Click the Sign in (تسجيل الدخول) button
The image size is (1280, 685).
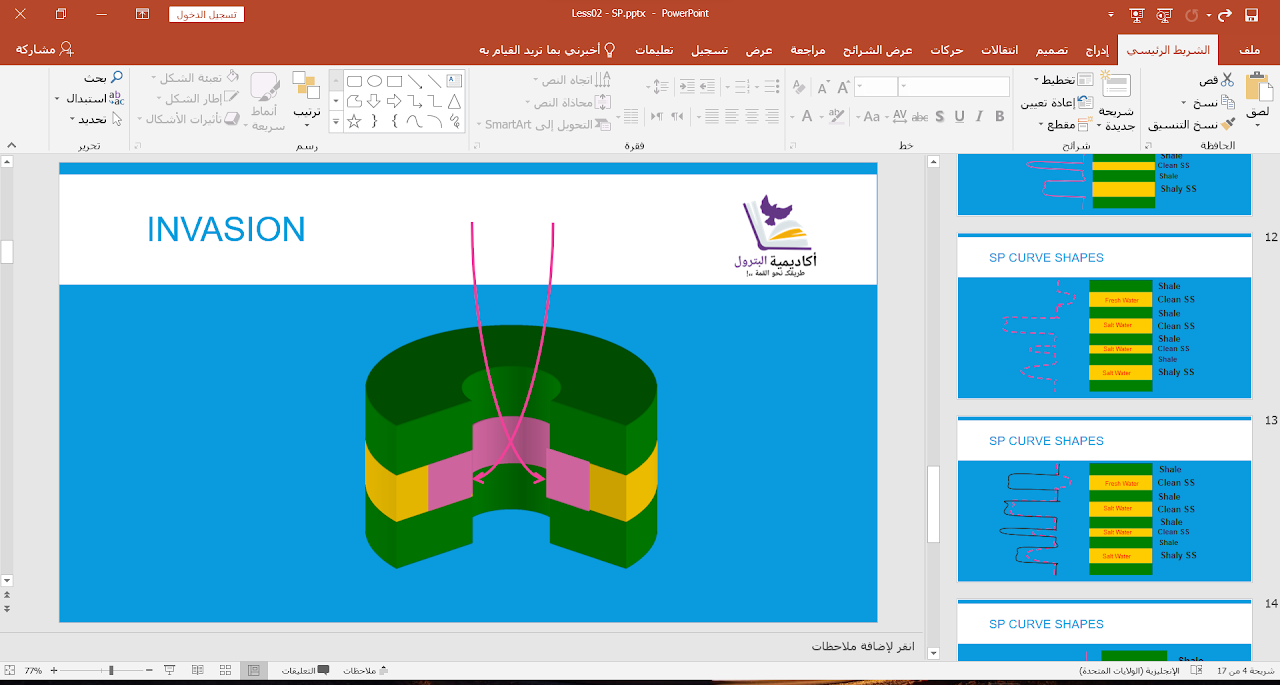[207, 14]
